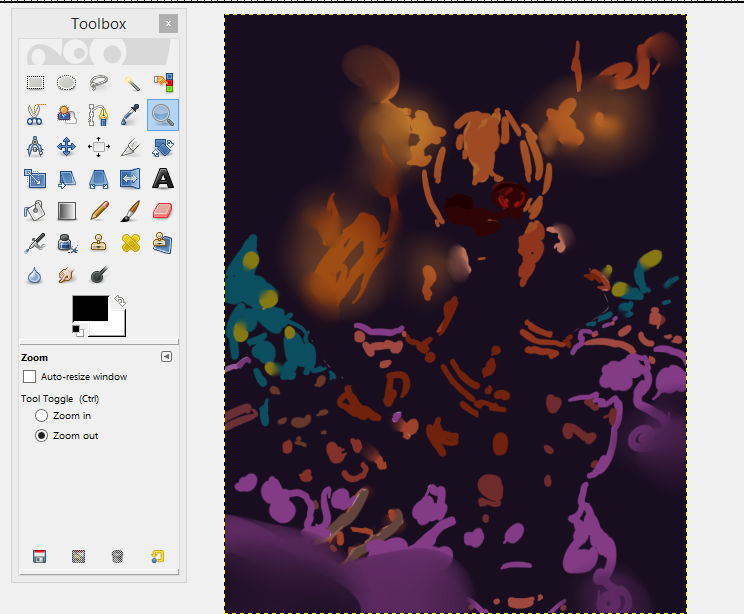
Task: Select the Paintbrush tool
Action: tap(130, 211)
